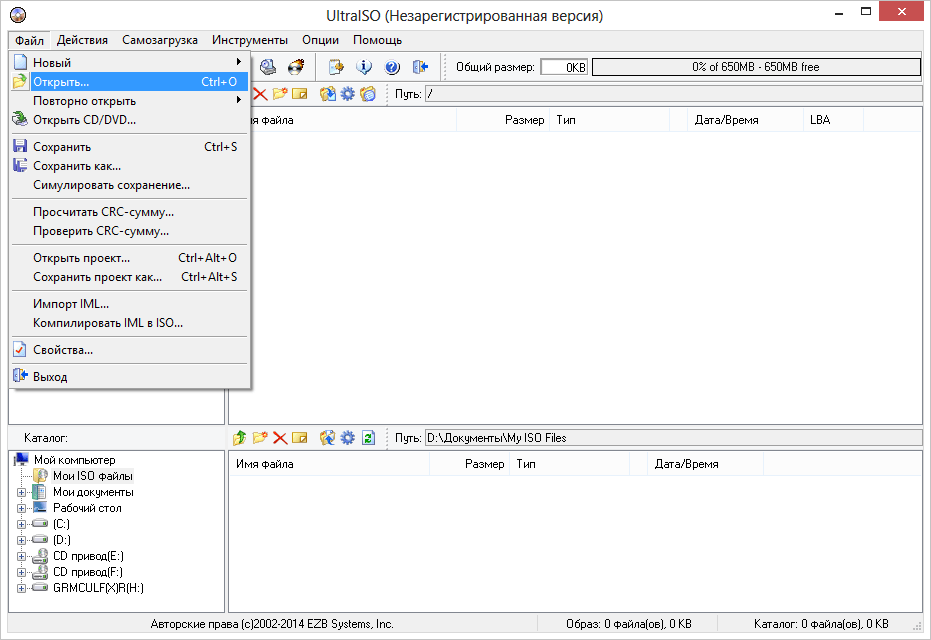Open help via the blue question mark icon
This screenshot has height=640, width=931.
392,67
